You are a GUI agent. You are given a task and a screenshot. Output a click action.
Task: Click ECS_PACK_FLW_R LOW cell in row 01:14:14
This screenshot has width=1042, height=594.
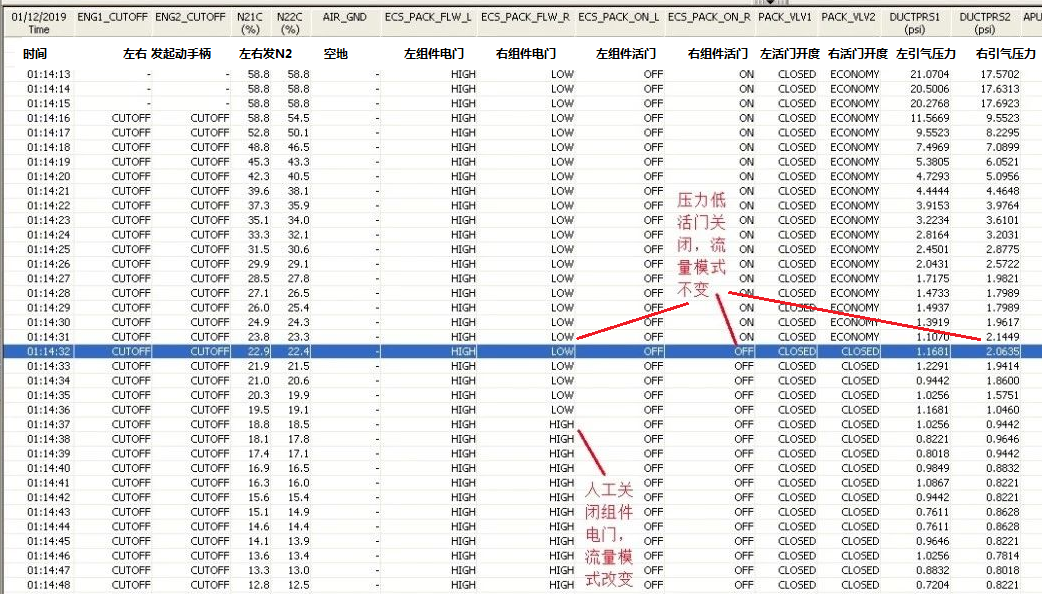coord(562,89)
